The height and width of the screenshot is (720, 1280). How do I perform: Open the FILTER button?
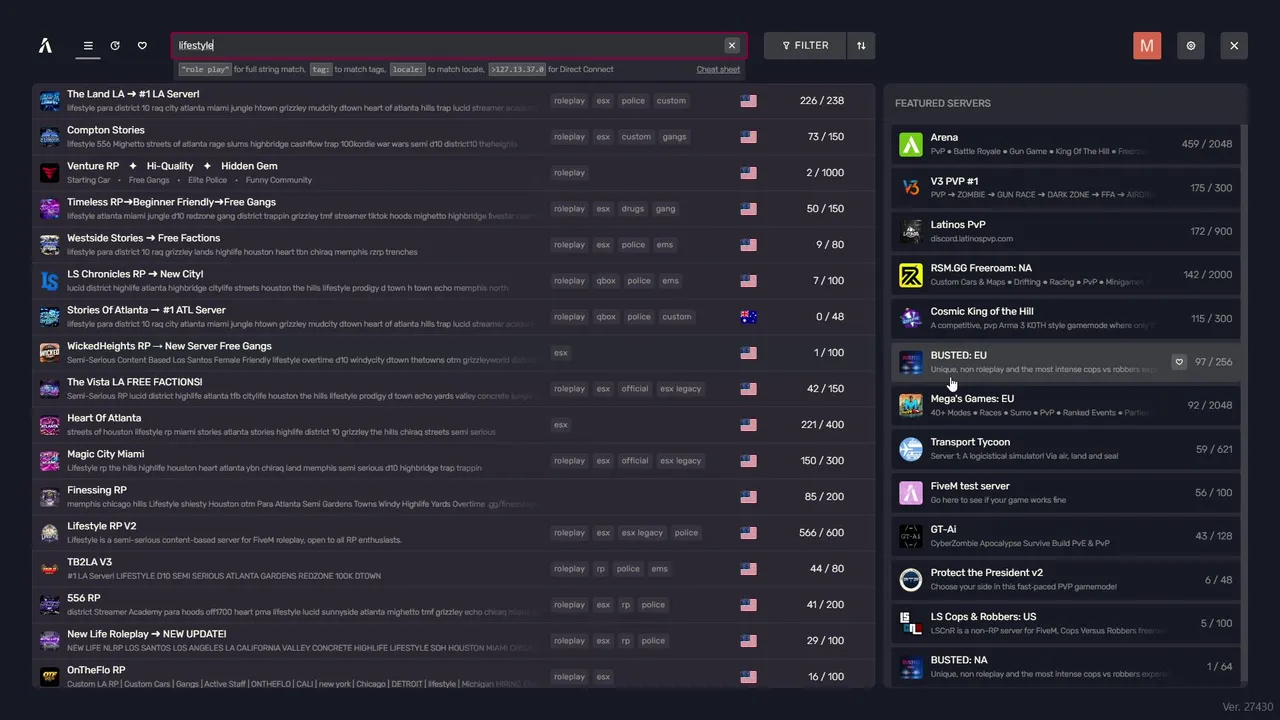805,45
